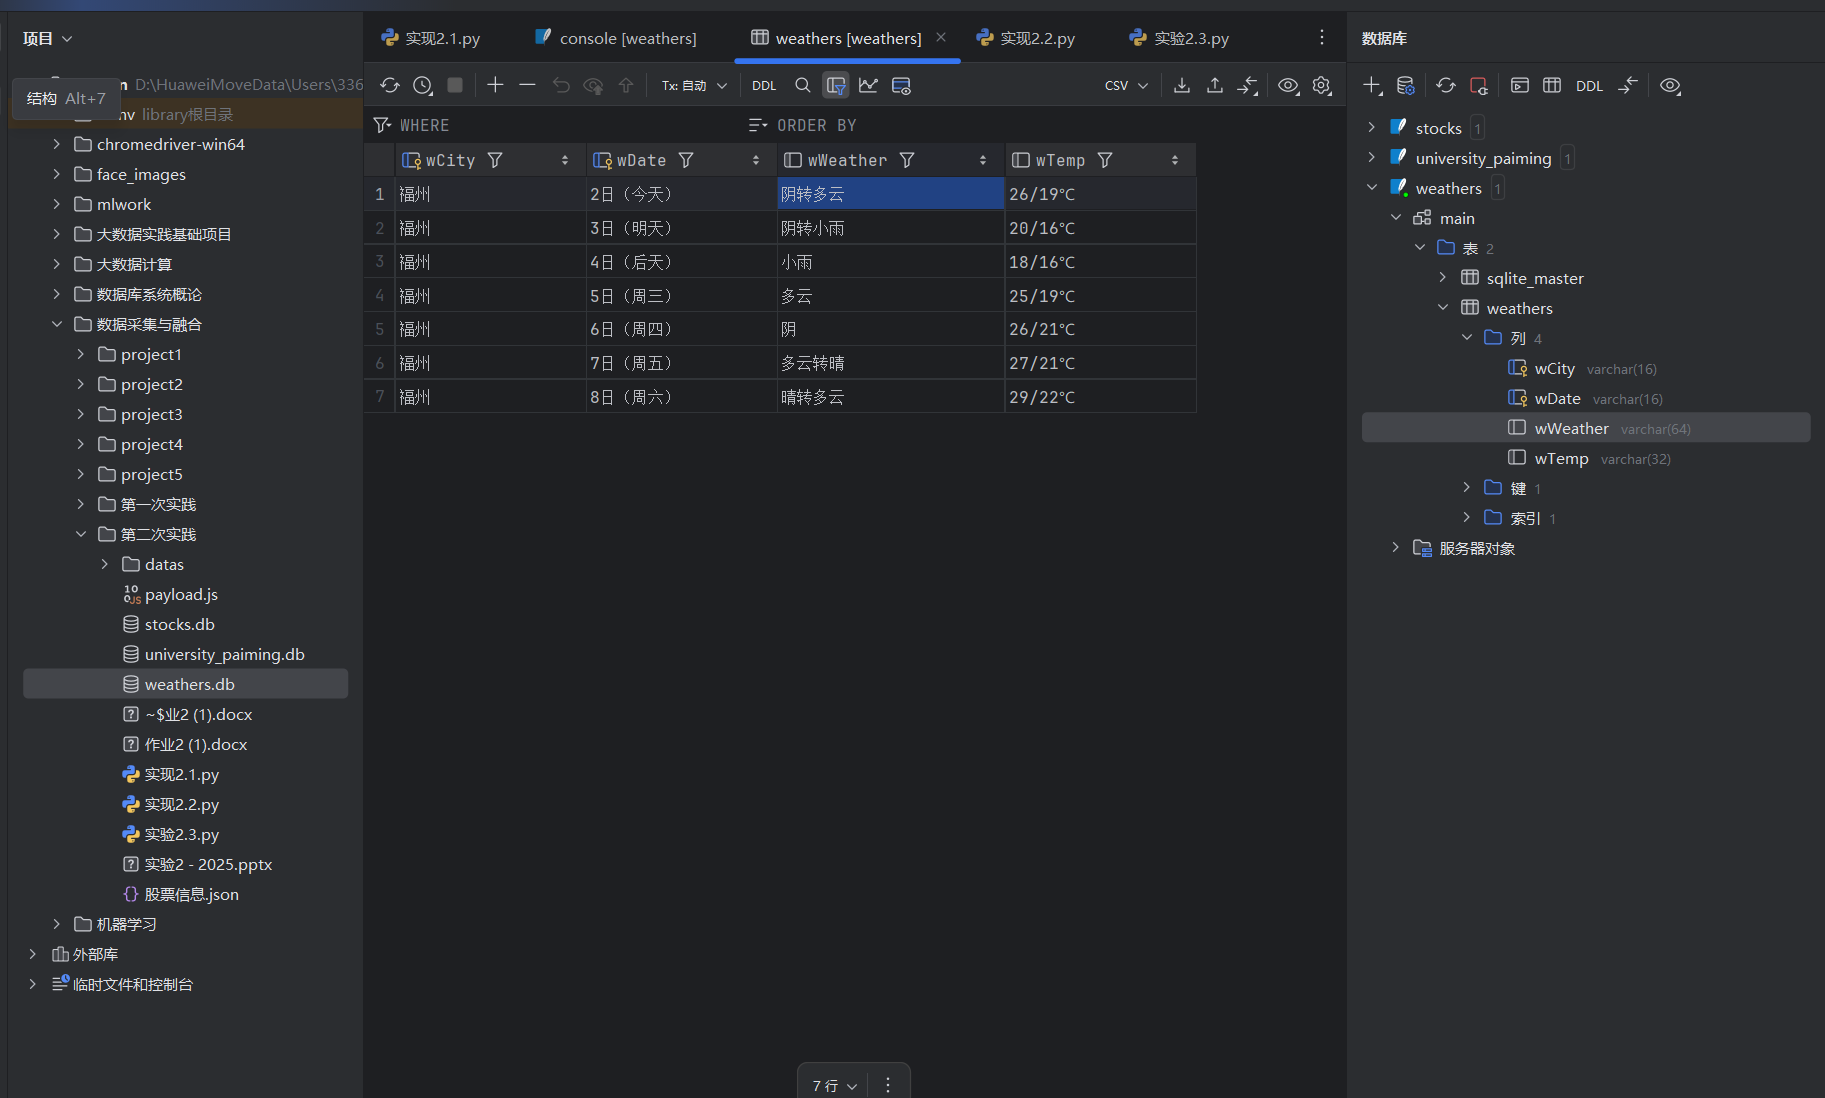1825x1098 pixels.
Task: Expand the university_paiming data source node
Action: coord(1372,158)
